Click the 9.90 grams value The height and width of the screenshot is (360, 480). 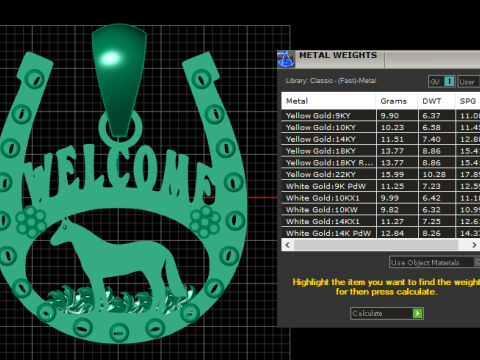point(390,116)
